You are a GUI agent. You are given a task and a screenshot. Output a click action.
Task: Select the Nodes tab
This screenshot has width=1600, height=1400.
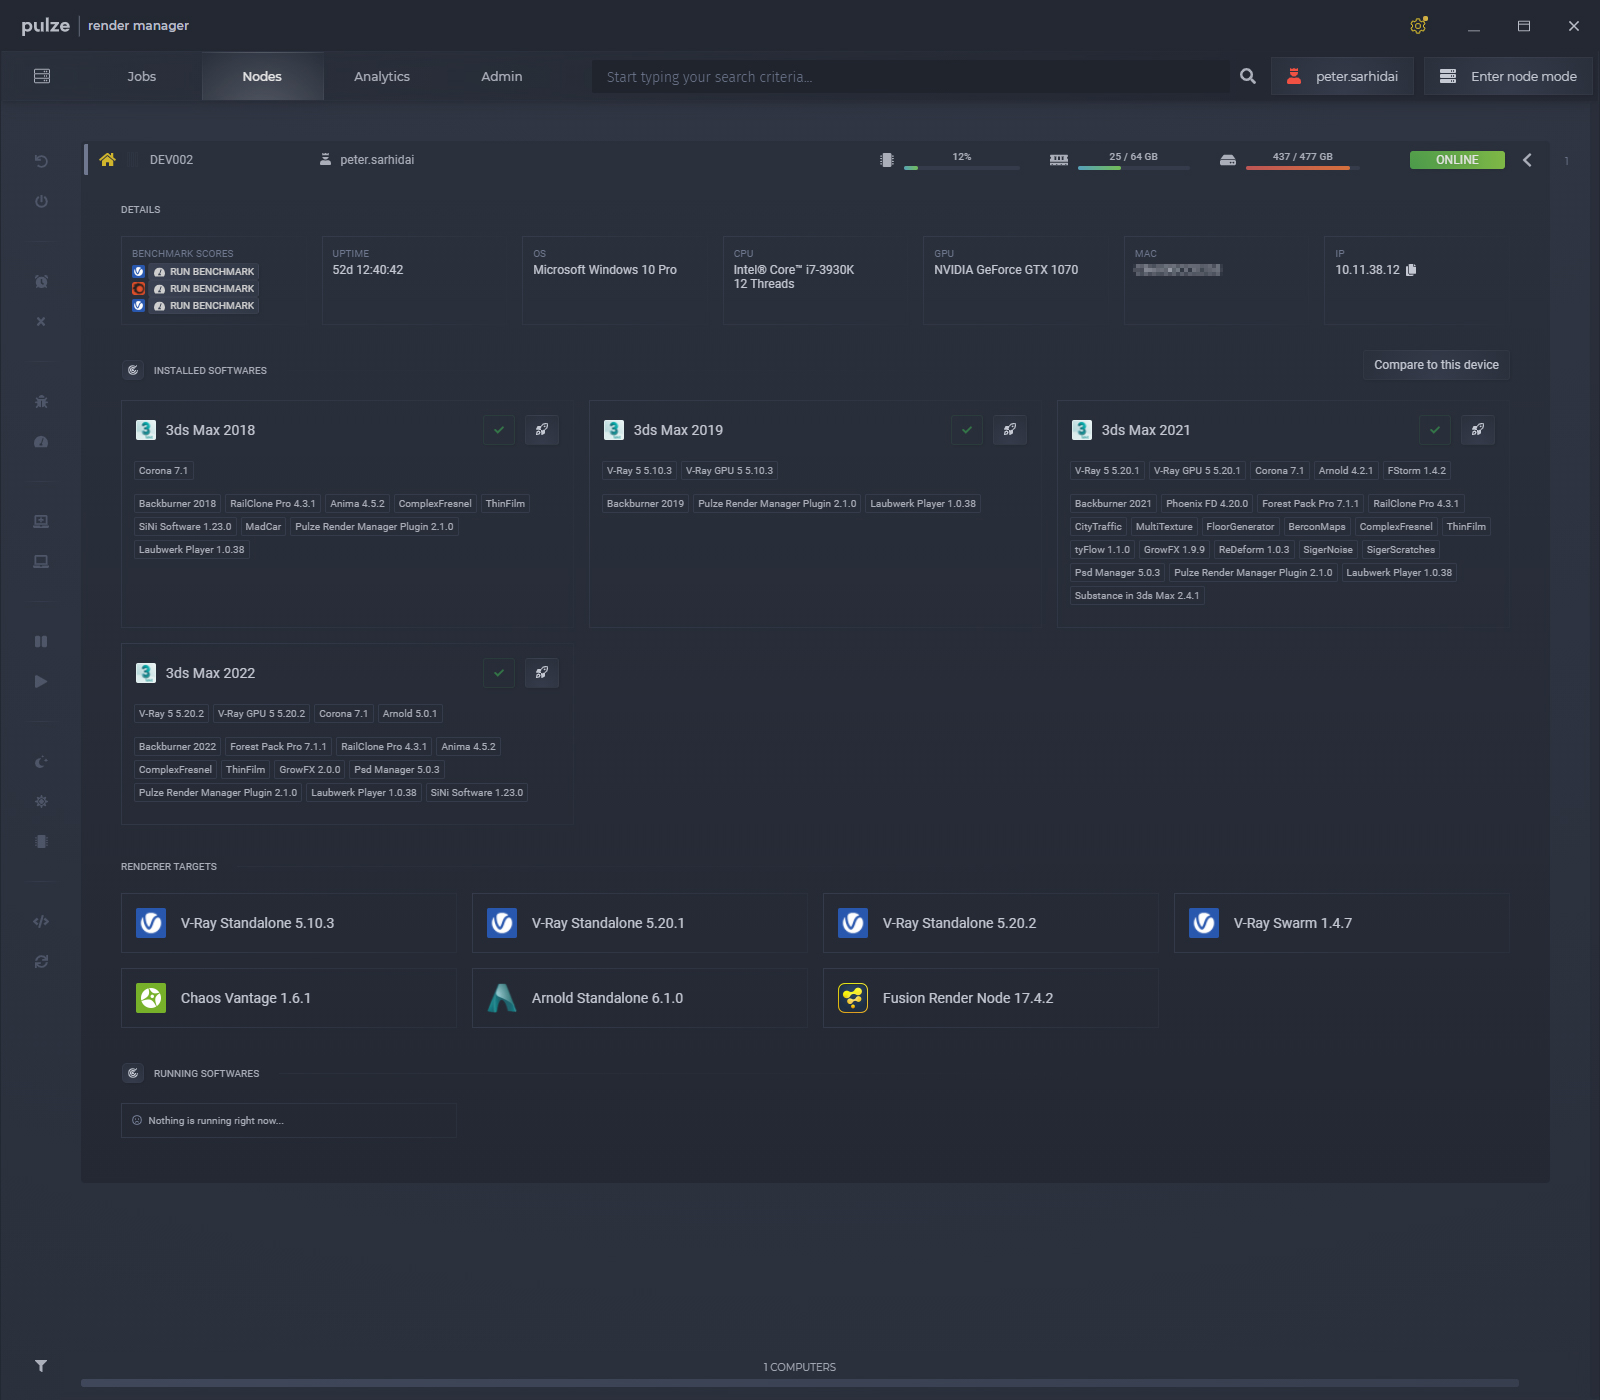tap(262, 76)
